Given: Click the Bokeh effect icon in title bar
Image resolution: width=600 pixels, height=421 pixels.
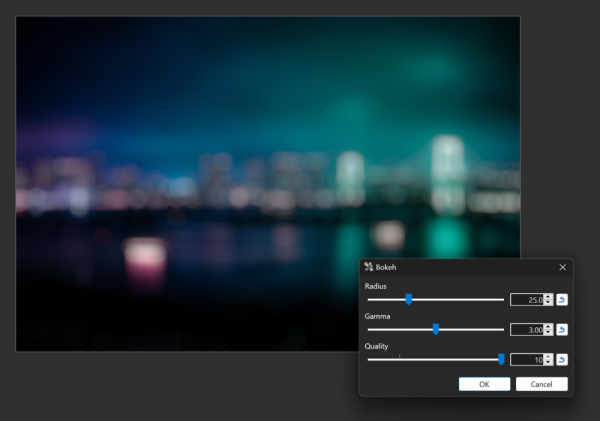Looking at the screenshot, I should (x=368, y=267).
